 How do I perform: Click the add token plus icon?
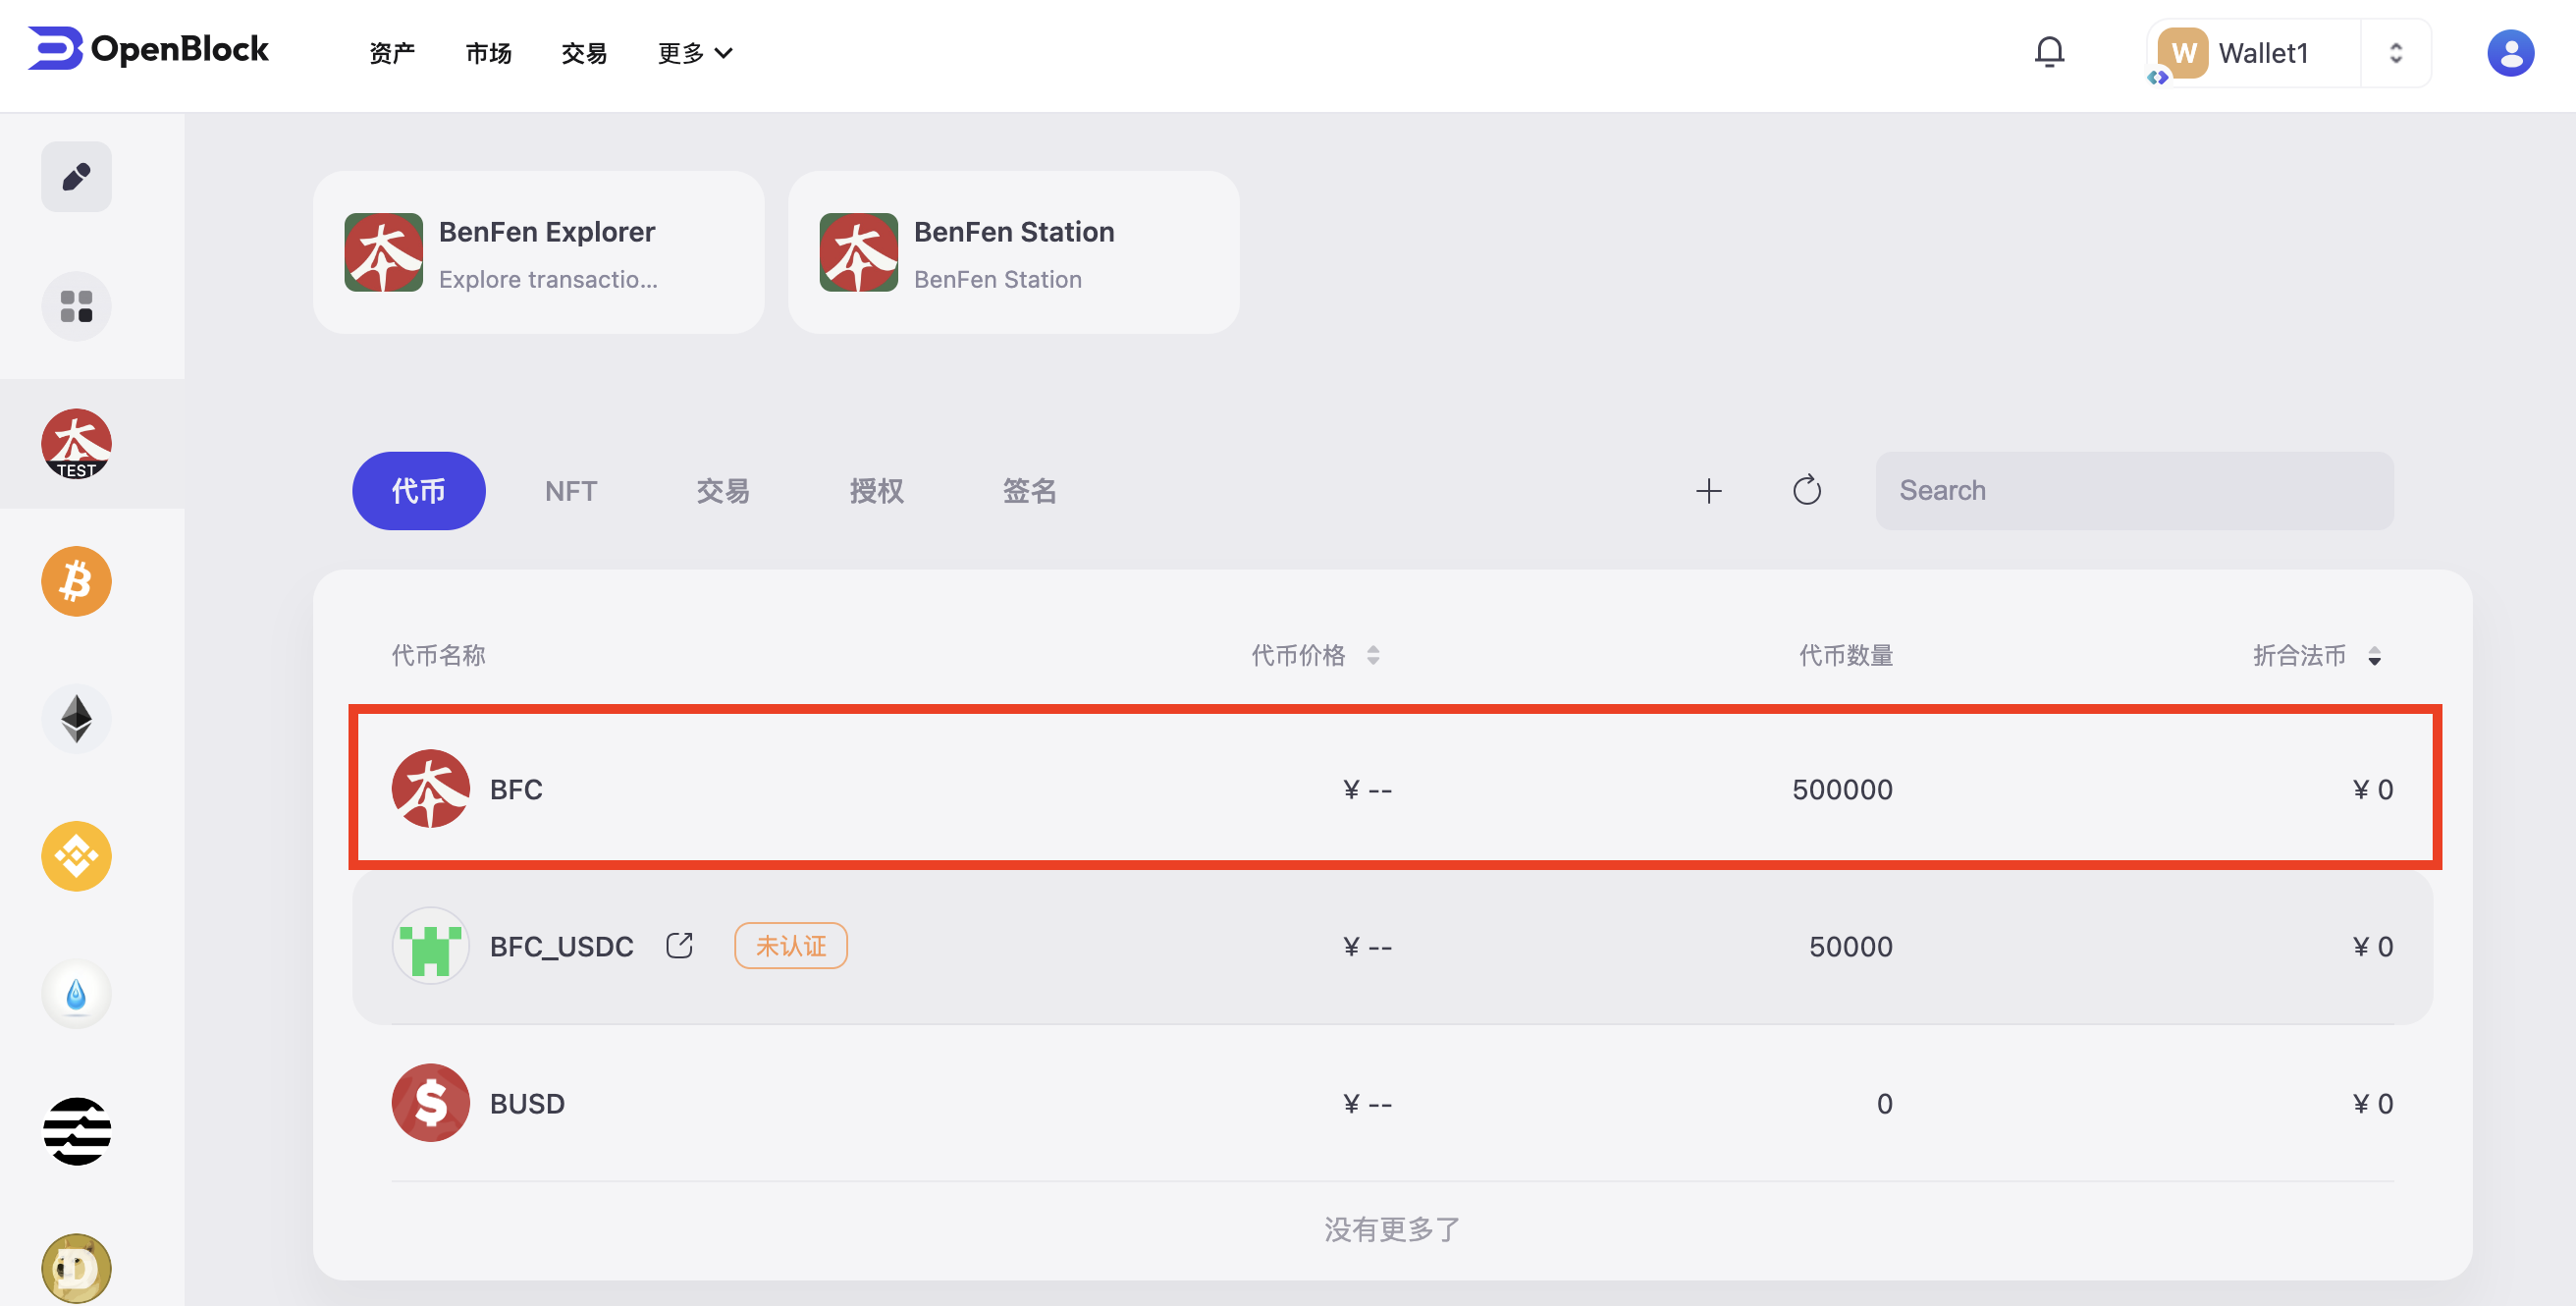pyautogui.click(x=1709, y=491)
